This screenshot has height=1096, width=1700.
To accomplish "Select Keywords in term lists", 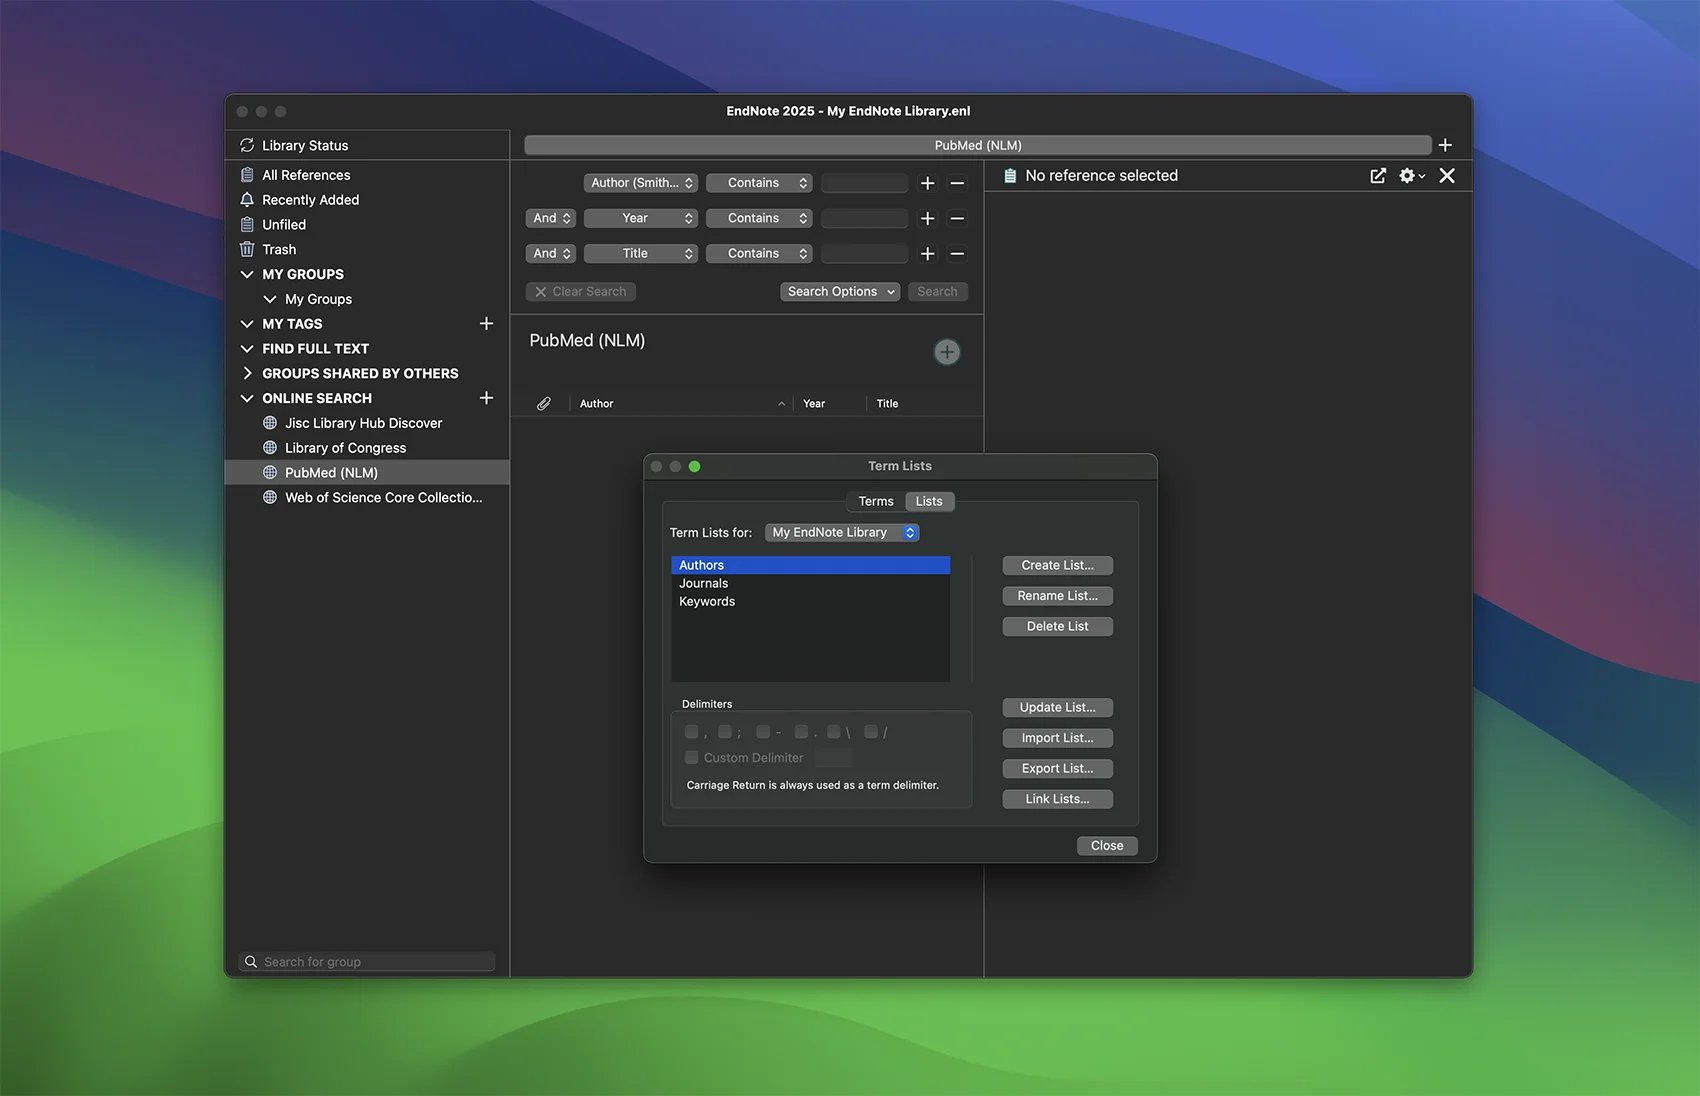I will click(811, 602).
